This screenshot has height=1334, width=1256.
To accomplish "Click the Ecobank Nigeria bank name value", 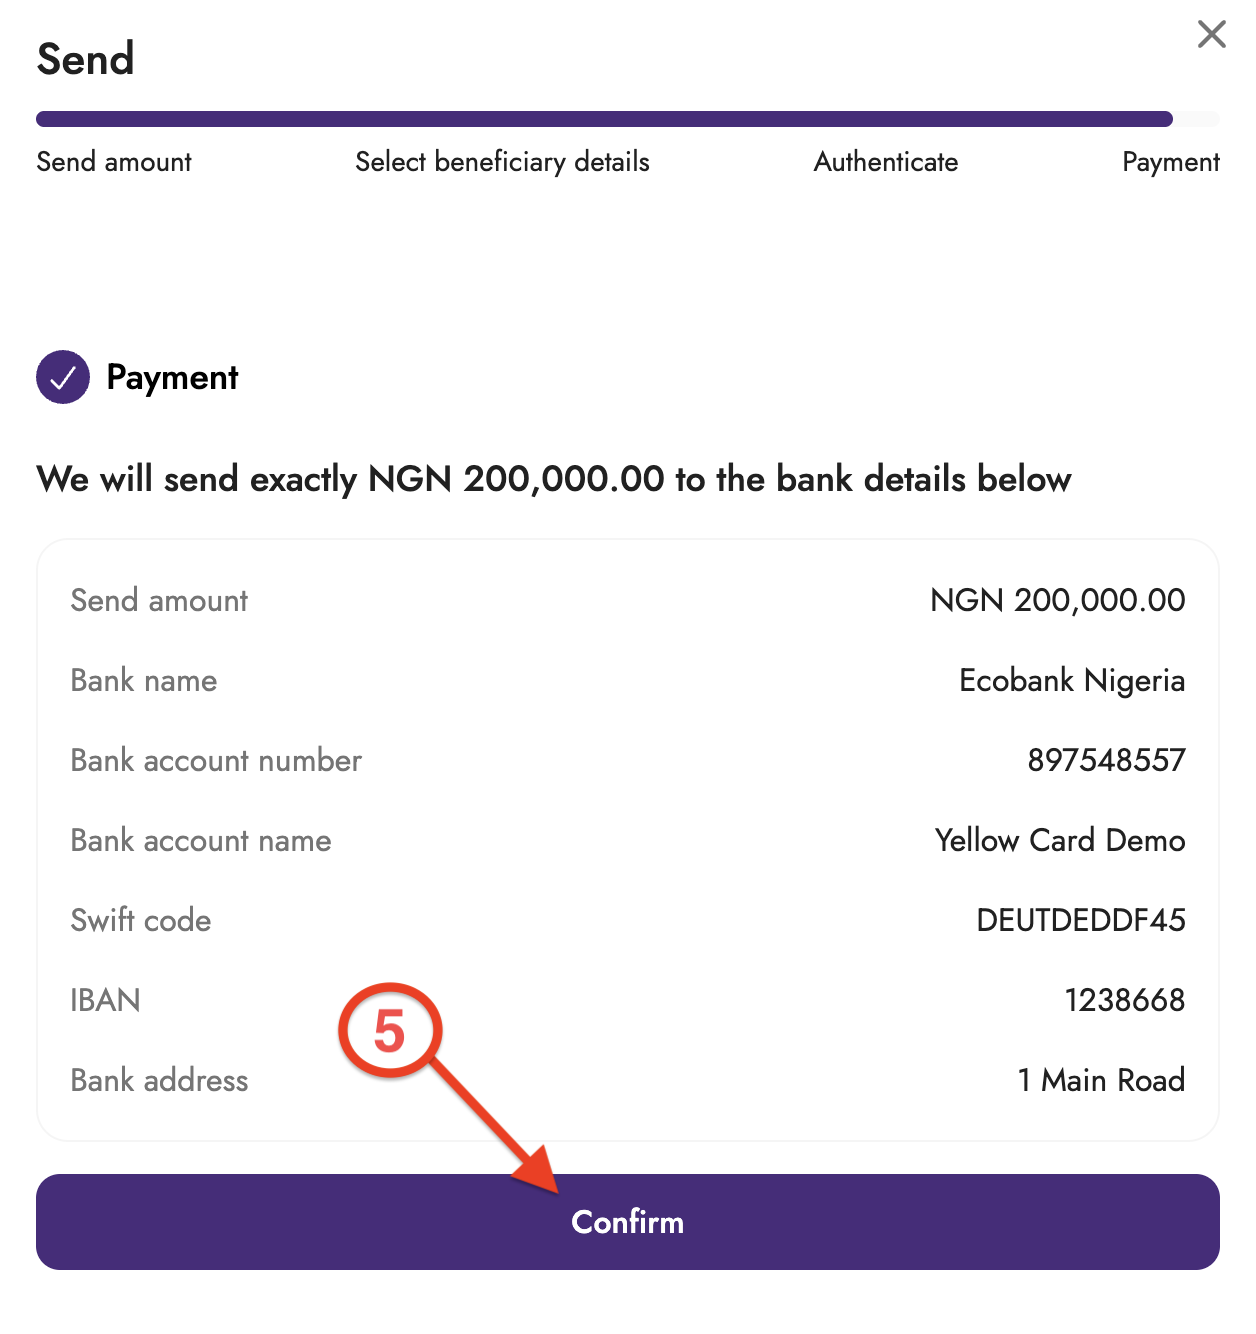I will tap(1072, 680).
